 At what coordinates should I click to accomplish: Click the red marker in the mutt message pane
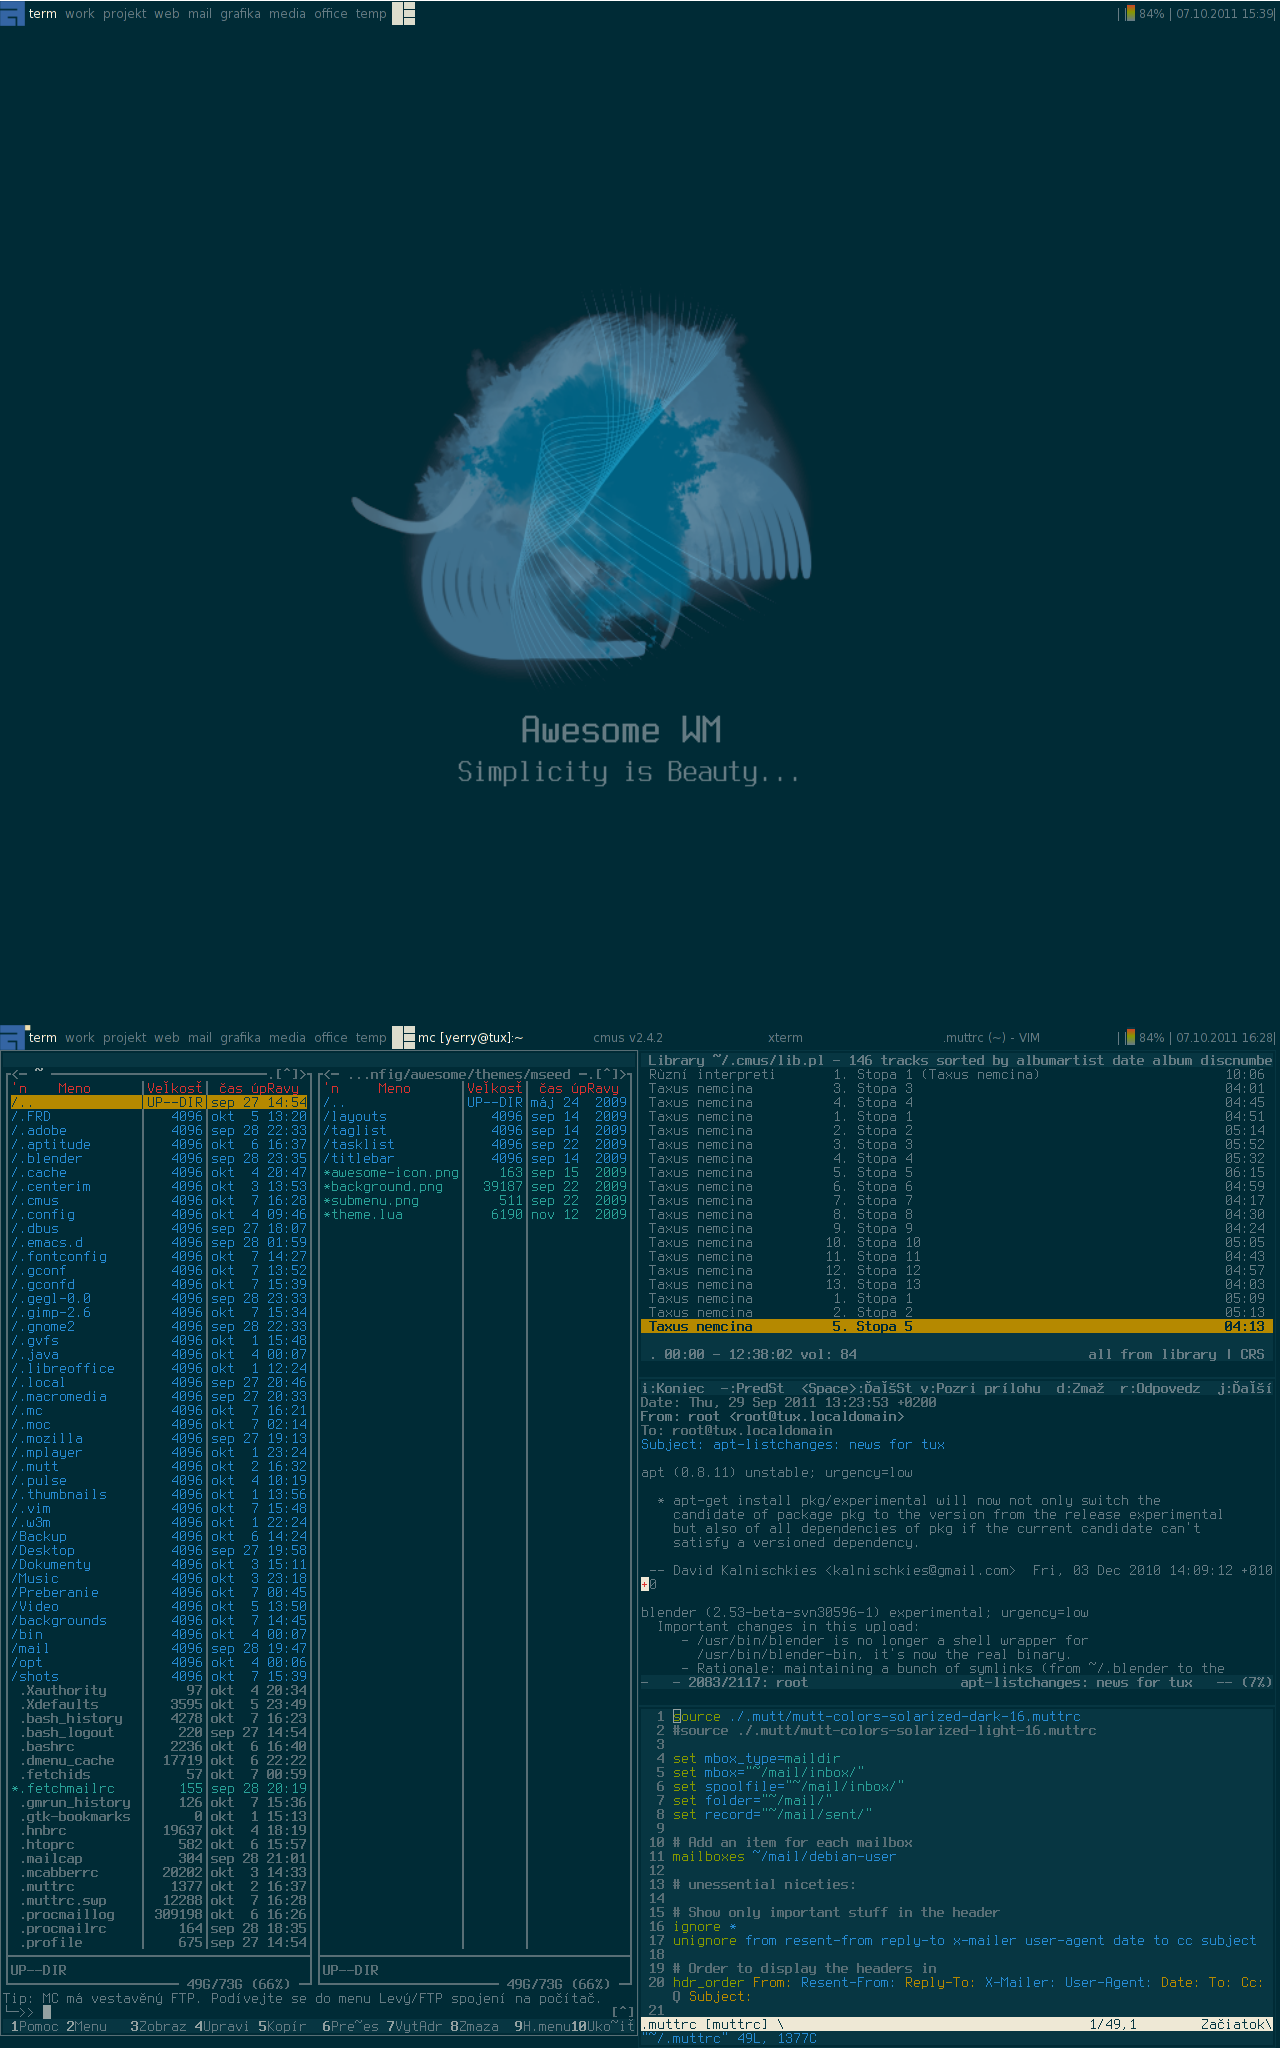pos(645,1584)
